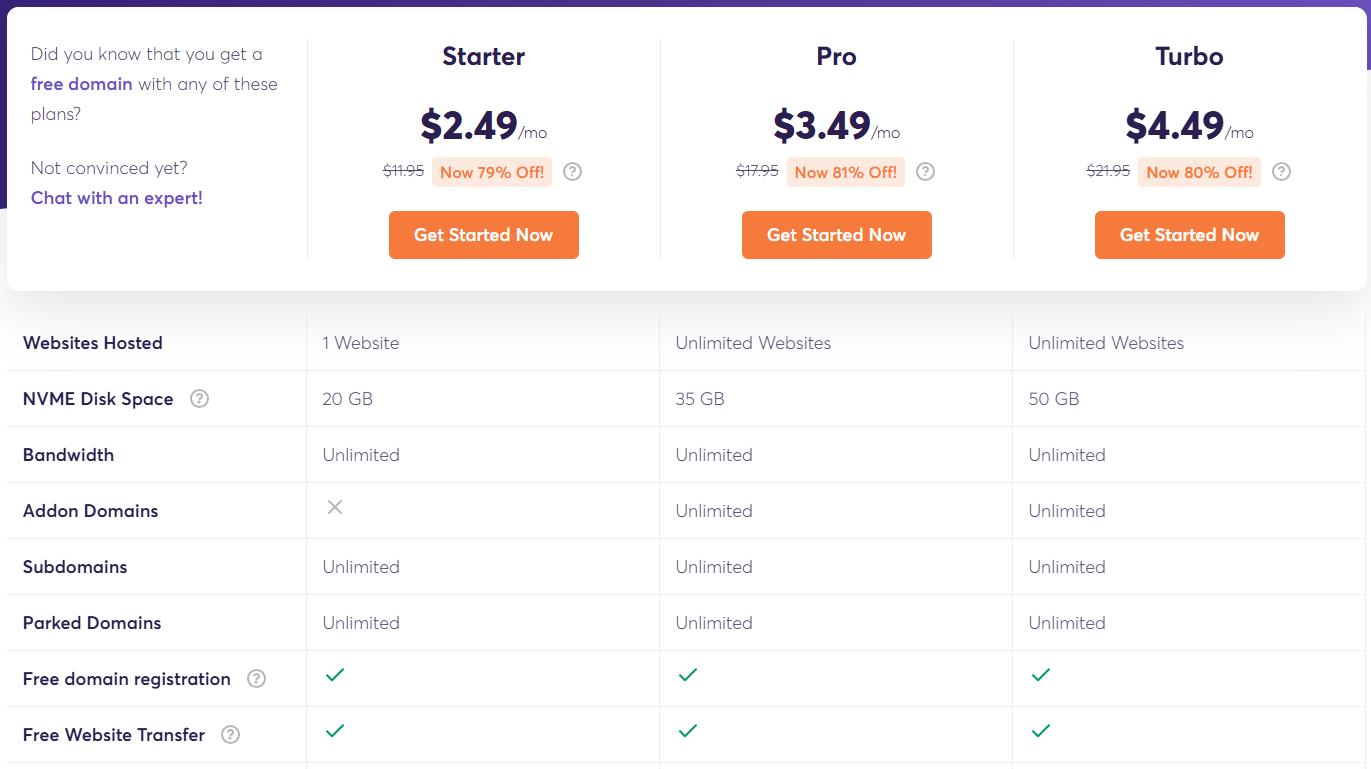The image size is (1371, 769).
Task: Click Starter's Free domain registration checkmark
Action: tap(335, 675)
